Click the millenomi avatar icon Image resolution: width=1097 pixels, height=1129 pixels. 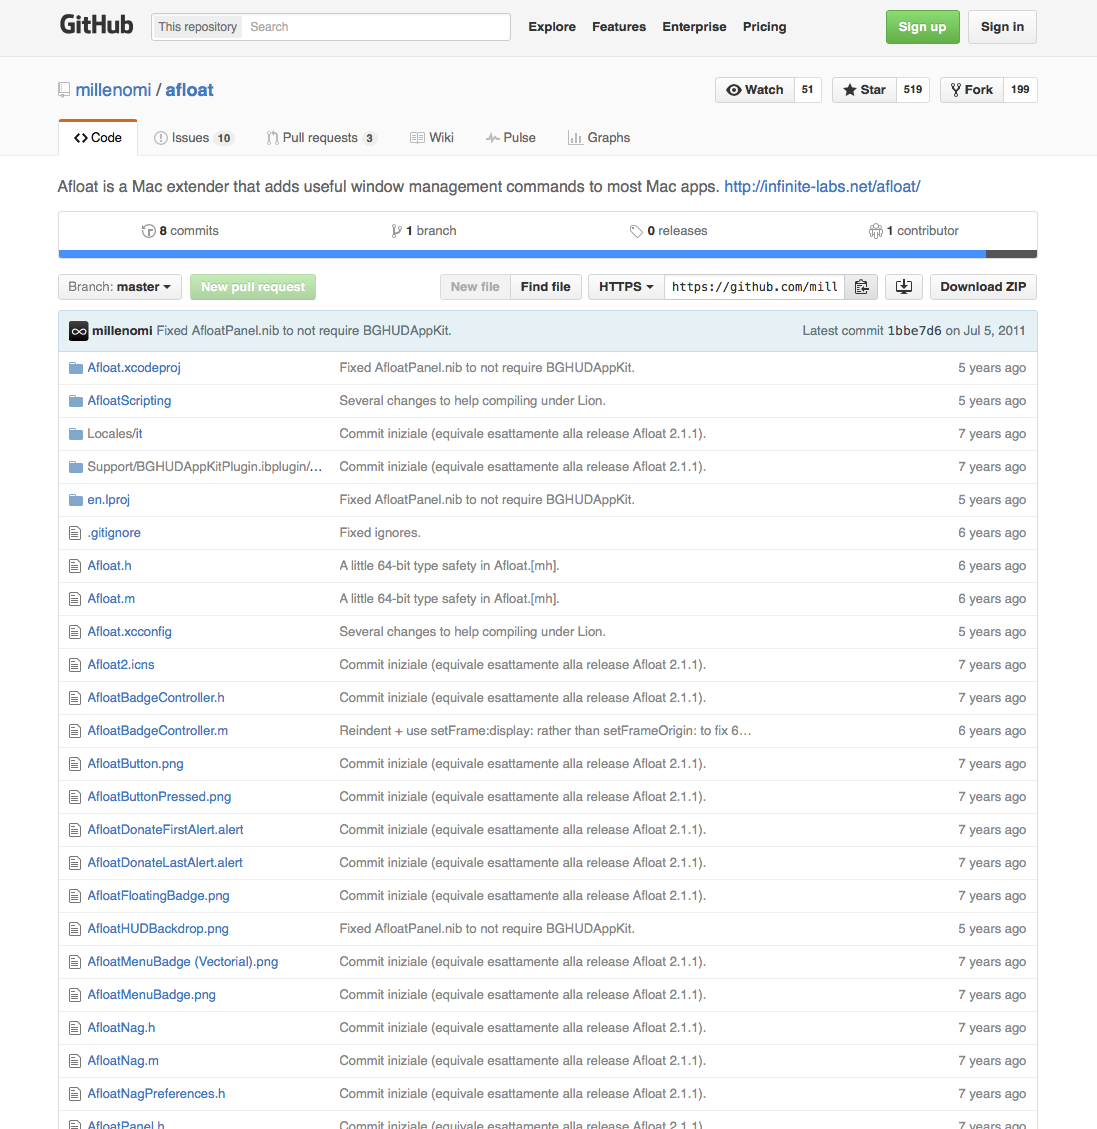tap(78, 330)
